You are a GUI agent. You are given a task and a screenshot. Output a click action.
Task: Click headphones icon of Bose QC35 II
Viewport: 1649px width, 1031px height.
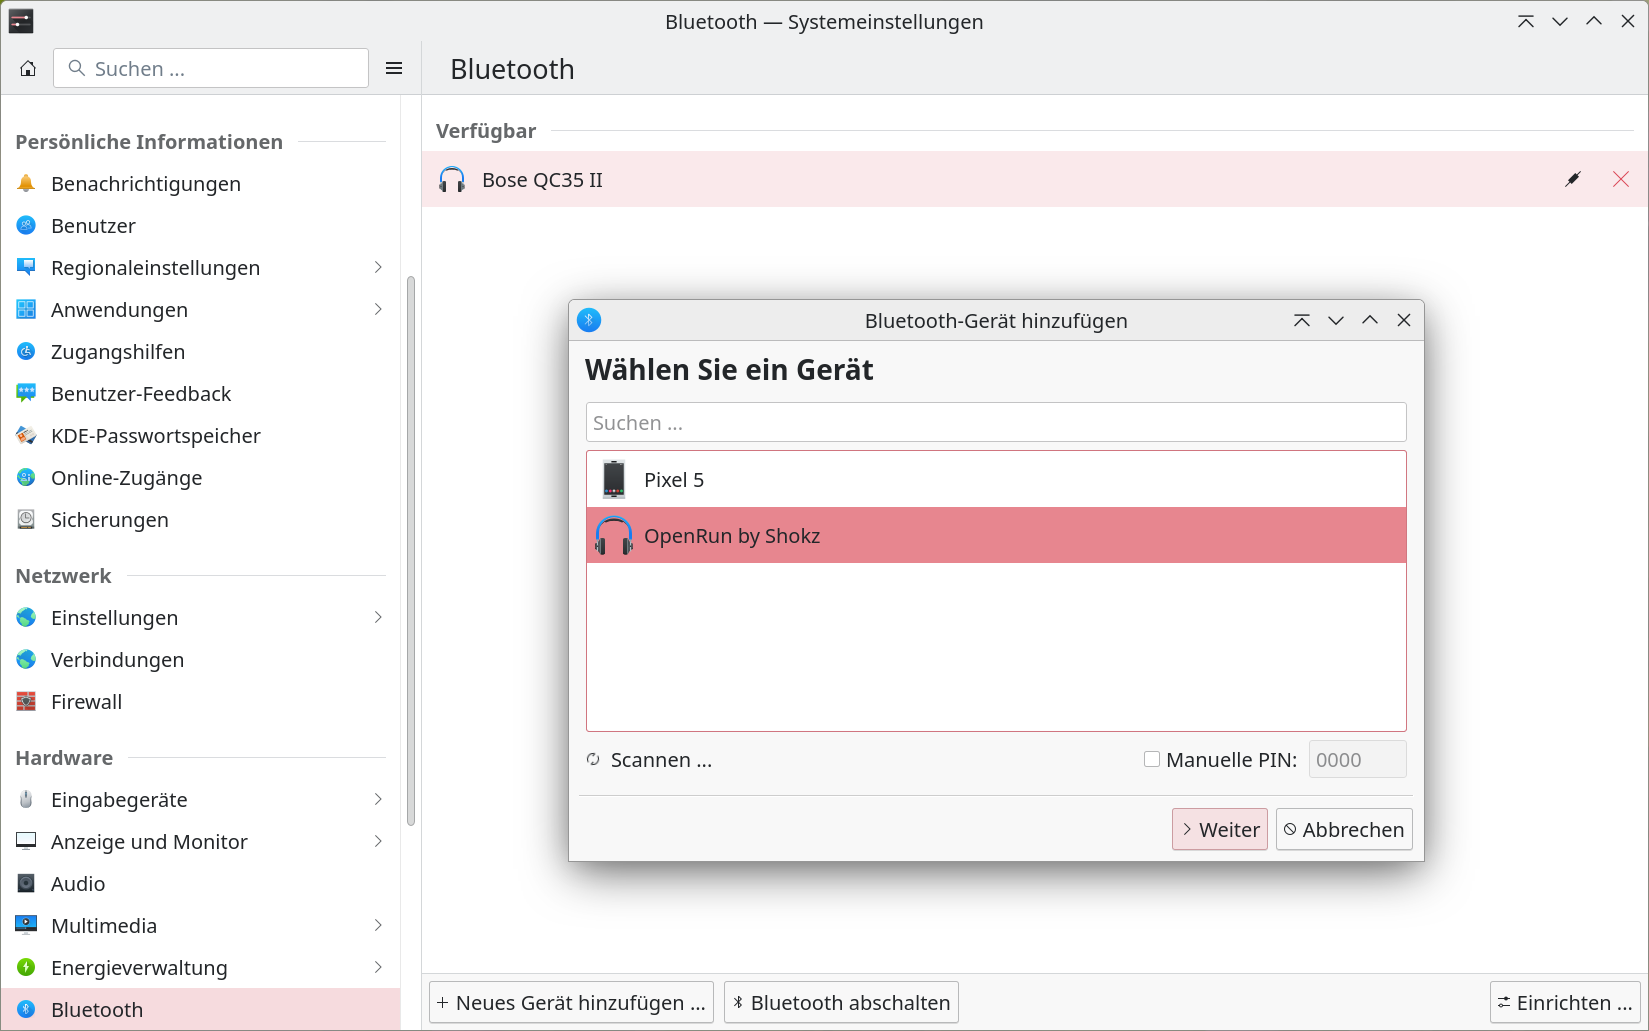pyautogui.click(x=452, y=180)
